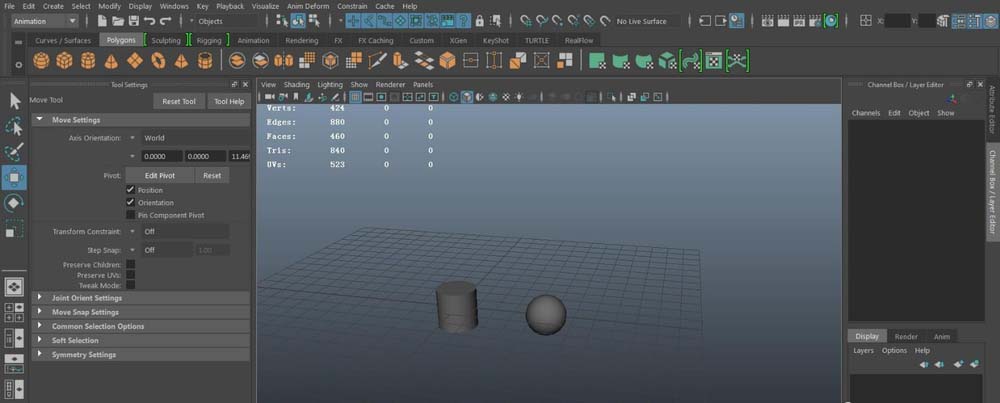Create a polygon torus from the shelf
1000x403 pixels.
[x=158, y=61]
